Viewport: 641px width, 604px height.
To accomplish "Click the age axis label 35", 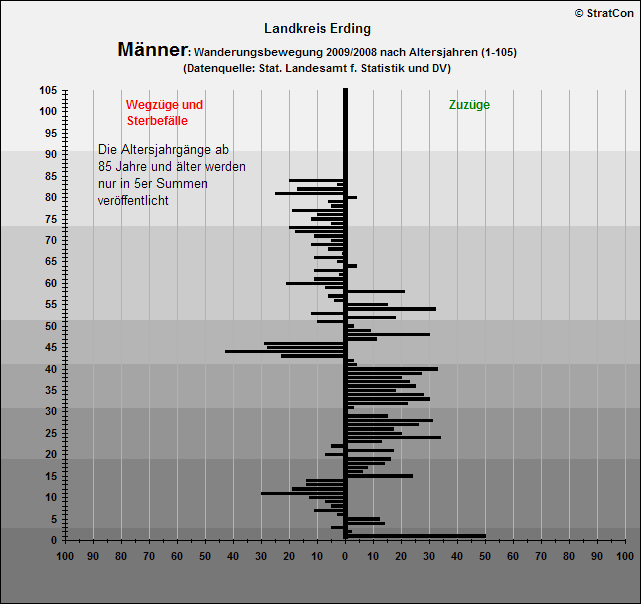I will tap(51, 391).
